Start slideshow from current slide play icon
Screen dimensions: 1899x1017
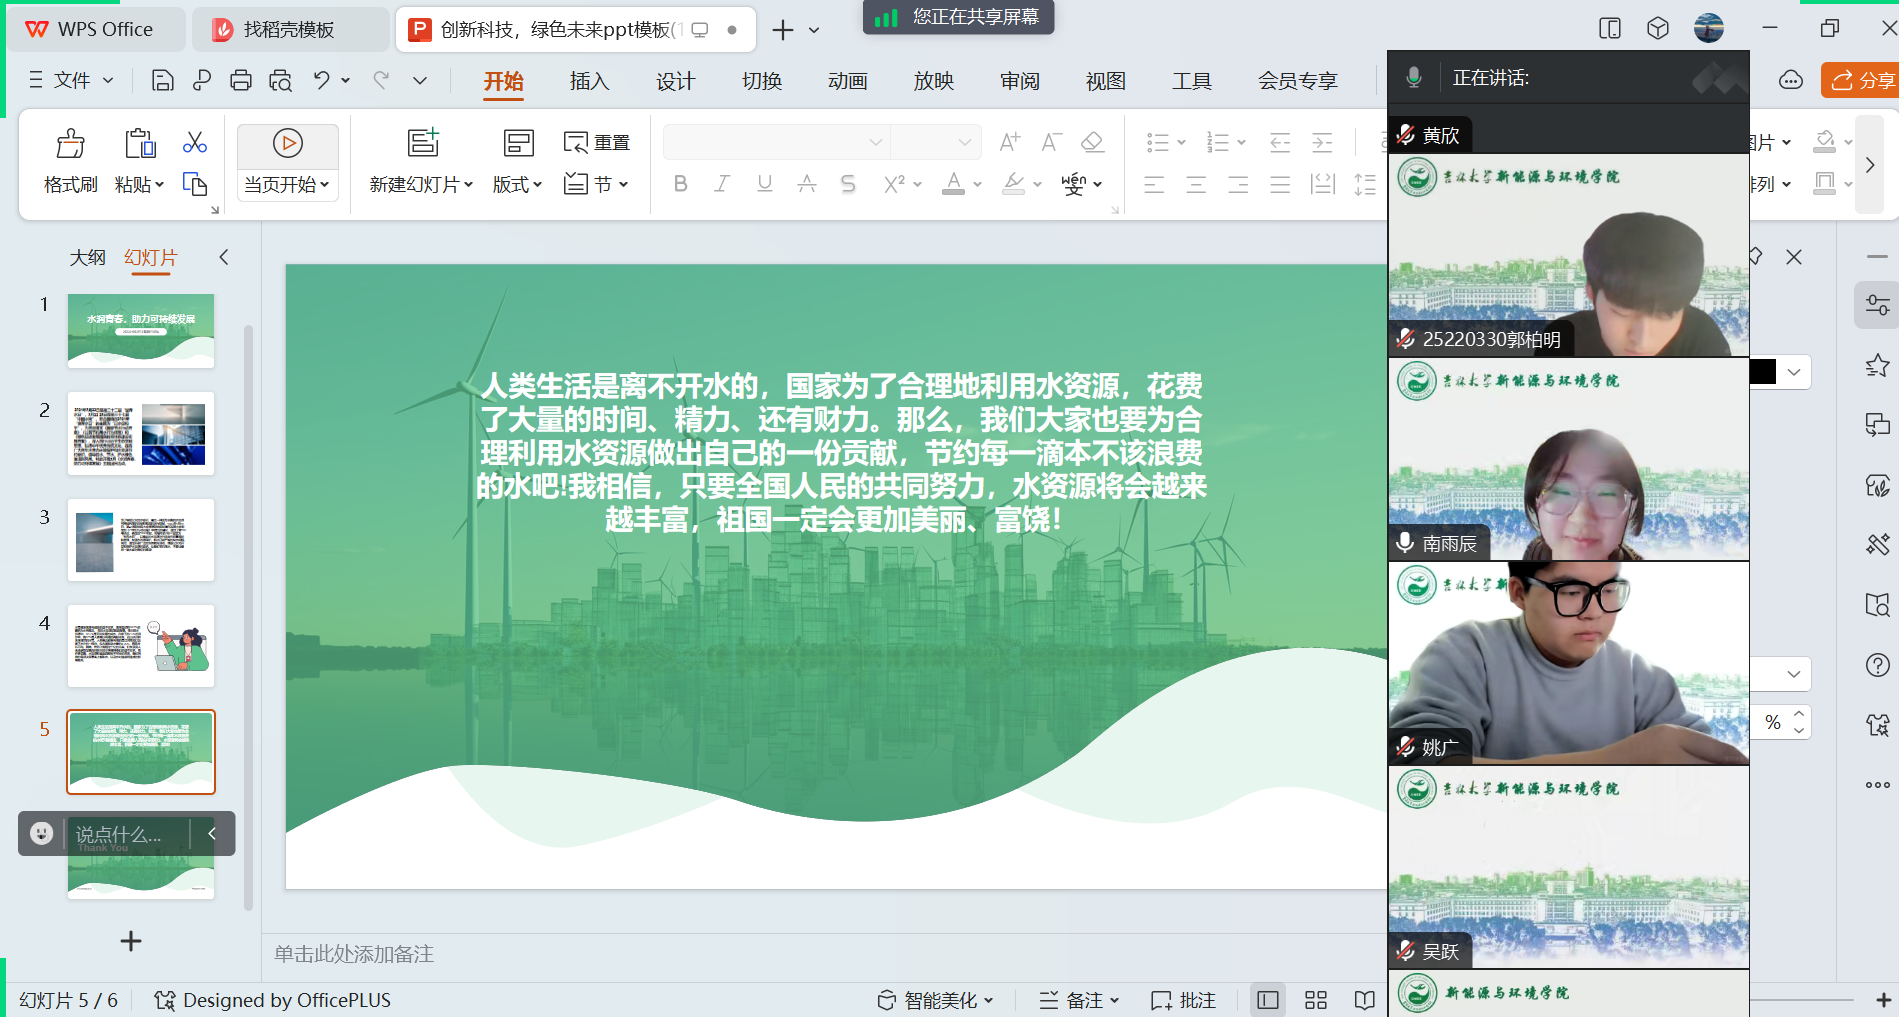coord(288,144)
